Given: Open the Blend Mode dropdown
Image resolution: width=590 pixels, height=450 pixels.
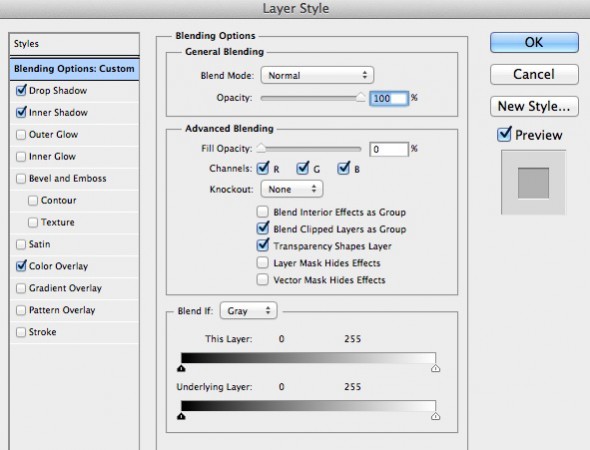Looking at the screenshot, I should tap(317, 75).
